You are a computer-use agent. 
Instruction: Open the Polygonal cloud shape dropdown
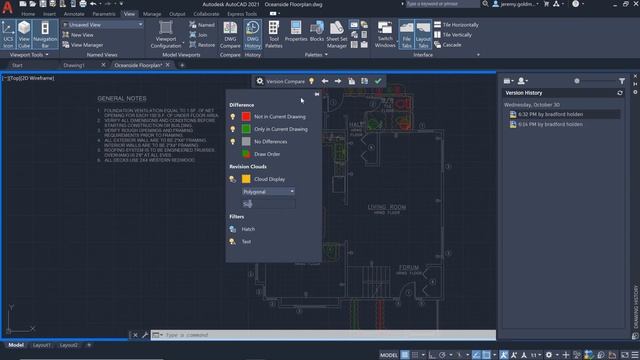[x=268, y=192]
